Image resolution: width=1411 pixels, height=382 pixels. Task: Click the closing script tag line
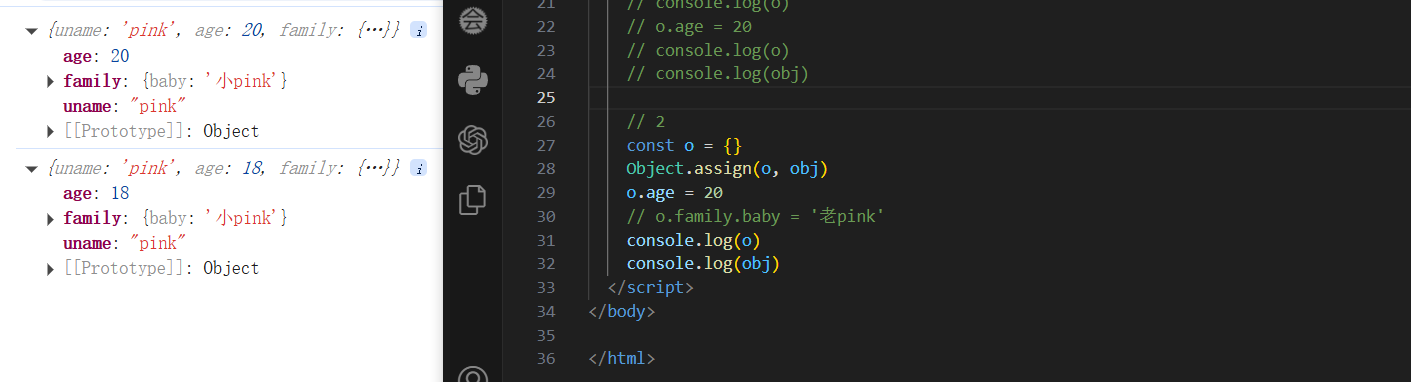pyautogui.click(x=650, y=288)
